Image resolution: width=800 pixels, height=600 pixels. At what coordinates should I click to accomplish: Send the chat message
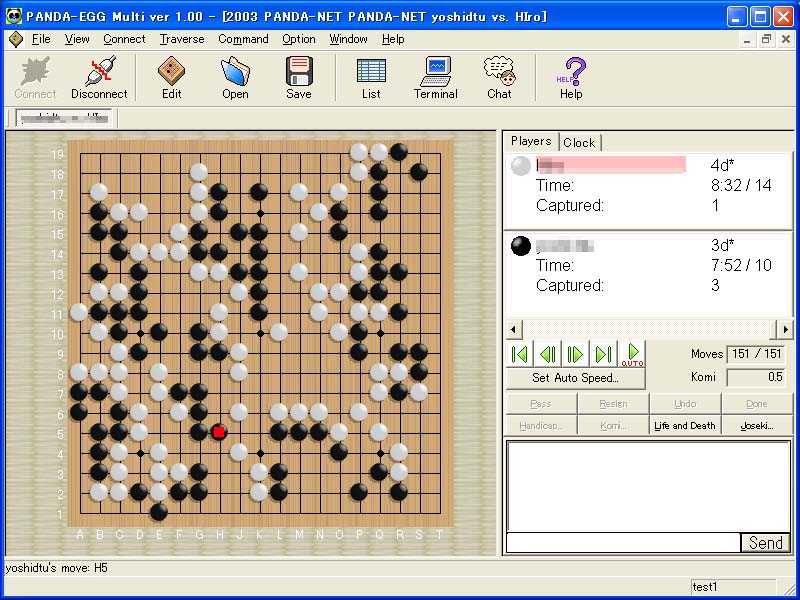[766, 543]
